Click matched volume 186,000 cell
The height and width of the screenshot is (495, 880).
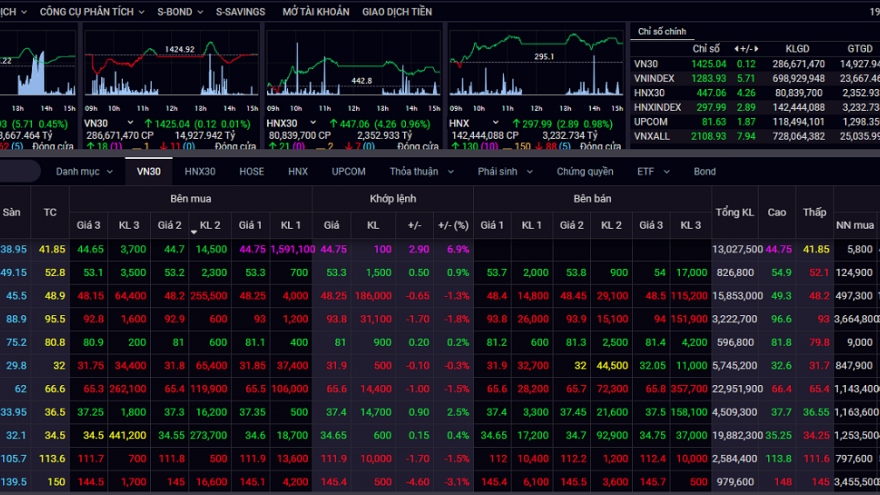click(x=373, y=296)
